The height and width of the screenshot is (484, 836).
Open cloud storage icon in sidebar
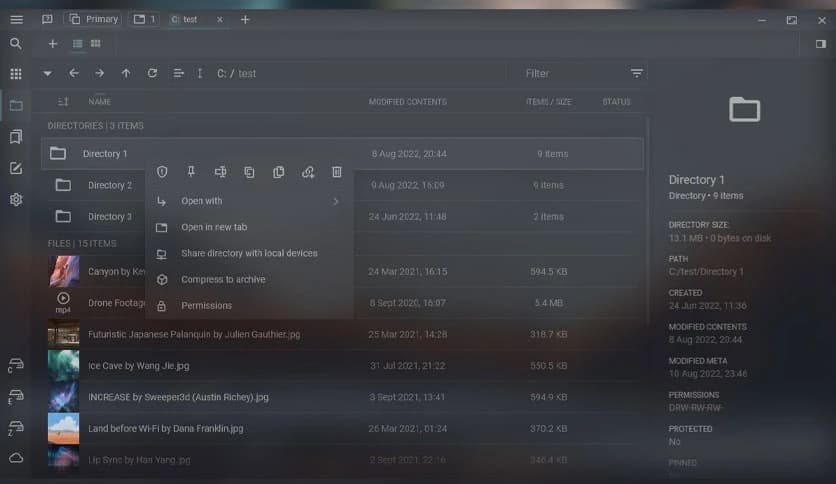16,458
